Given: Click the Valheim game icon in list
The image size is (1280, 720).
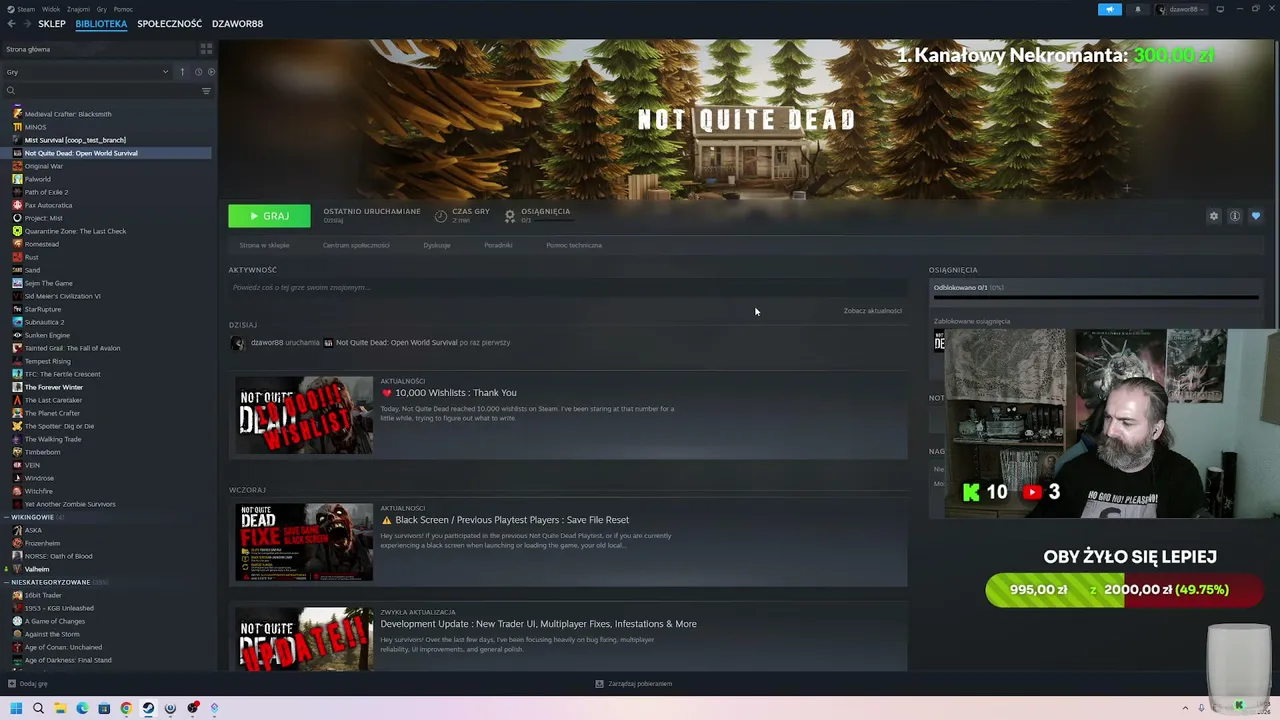Looking at the screenshot, I should (17, 569).
